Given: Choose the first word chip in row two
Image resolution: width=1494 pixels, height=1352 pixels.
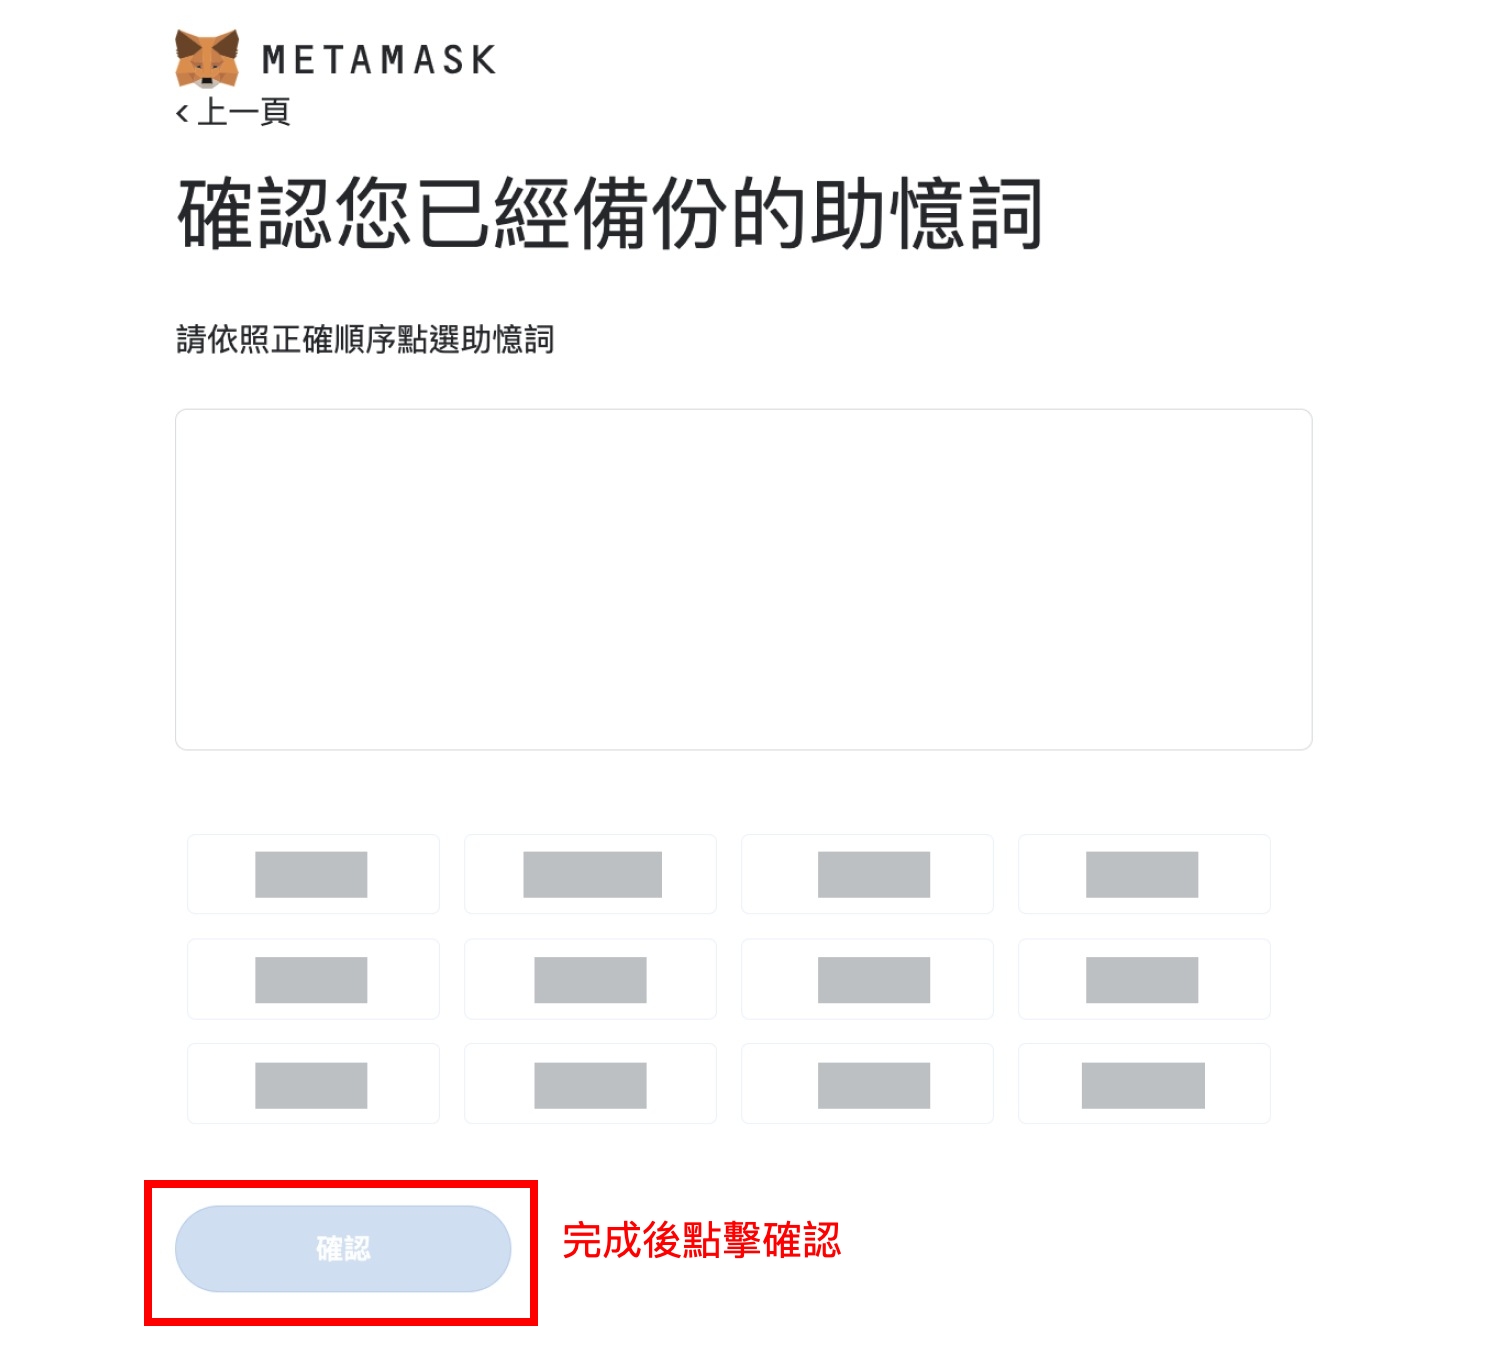Looking at the screenshot, I should pos(313,979).
